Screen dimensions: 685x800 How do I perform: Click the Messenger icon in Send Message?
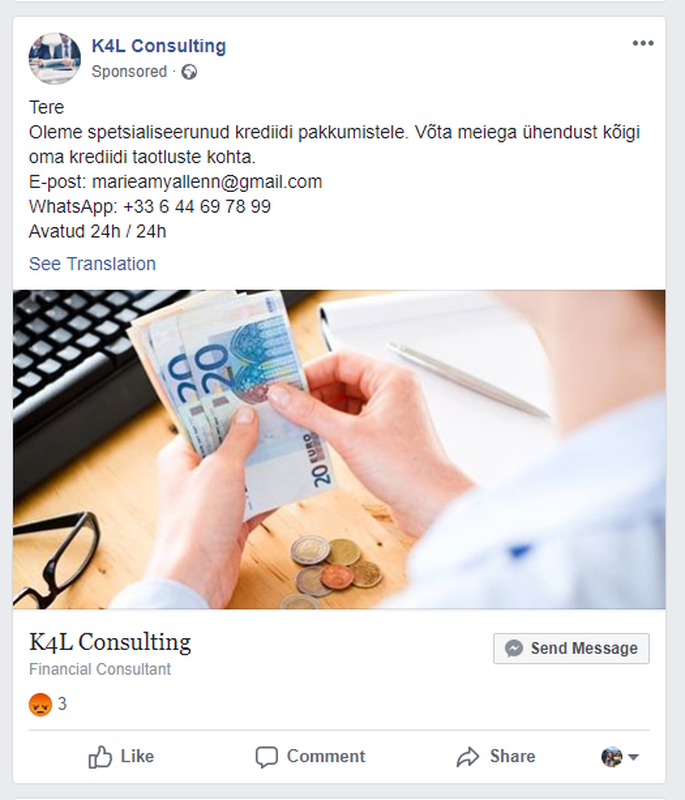(514, 648)
